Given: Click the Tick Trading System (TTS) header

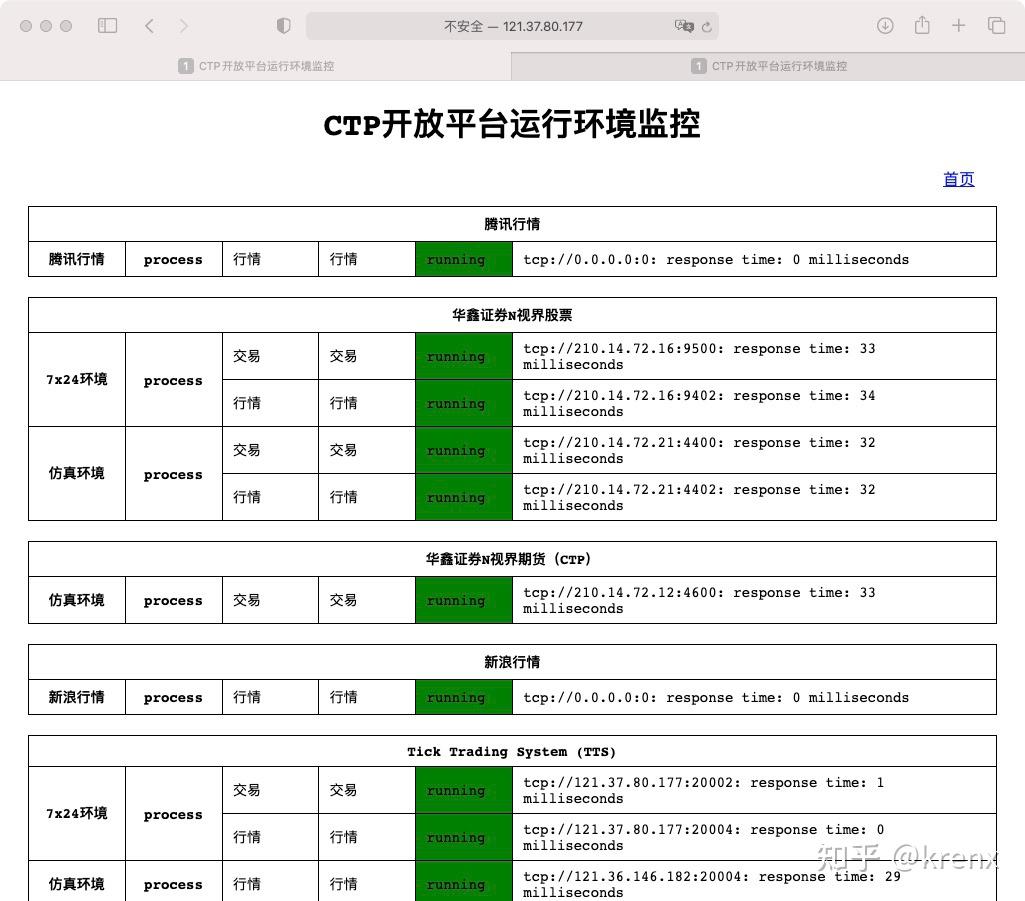Looking at the screenshot, I should [512, 752].
